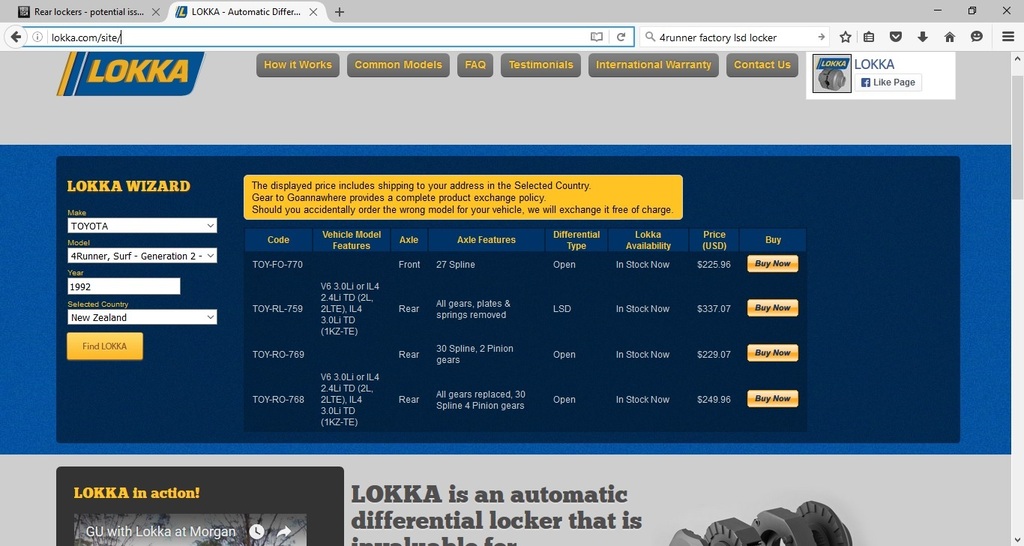This screenshot has height=546, width=1024.
Task: Click the LSD differential type cell
Action: (562, 309)
